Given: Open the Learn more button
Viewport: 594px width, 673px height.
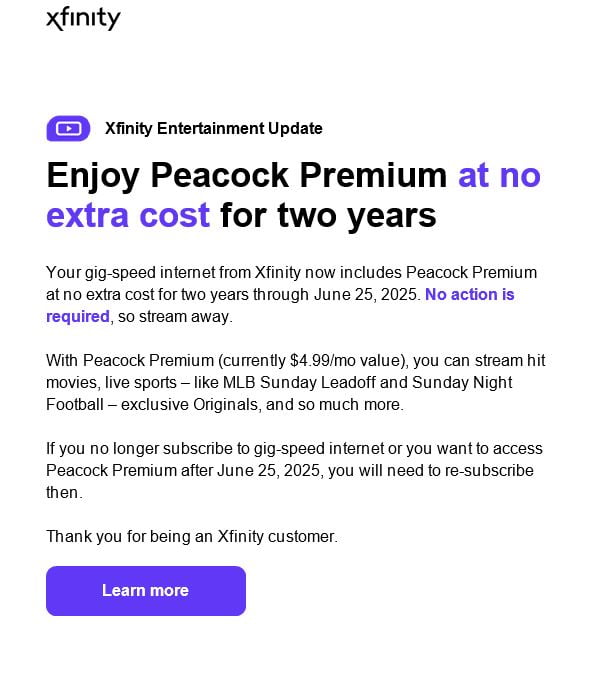Looking at the screenshot, I should pos(146,591).
